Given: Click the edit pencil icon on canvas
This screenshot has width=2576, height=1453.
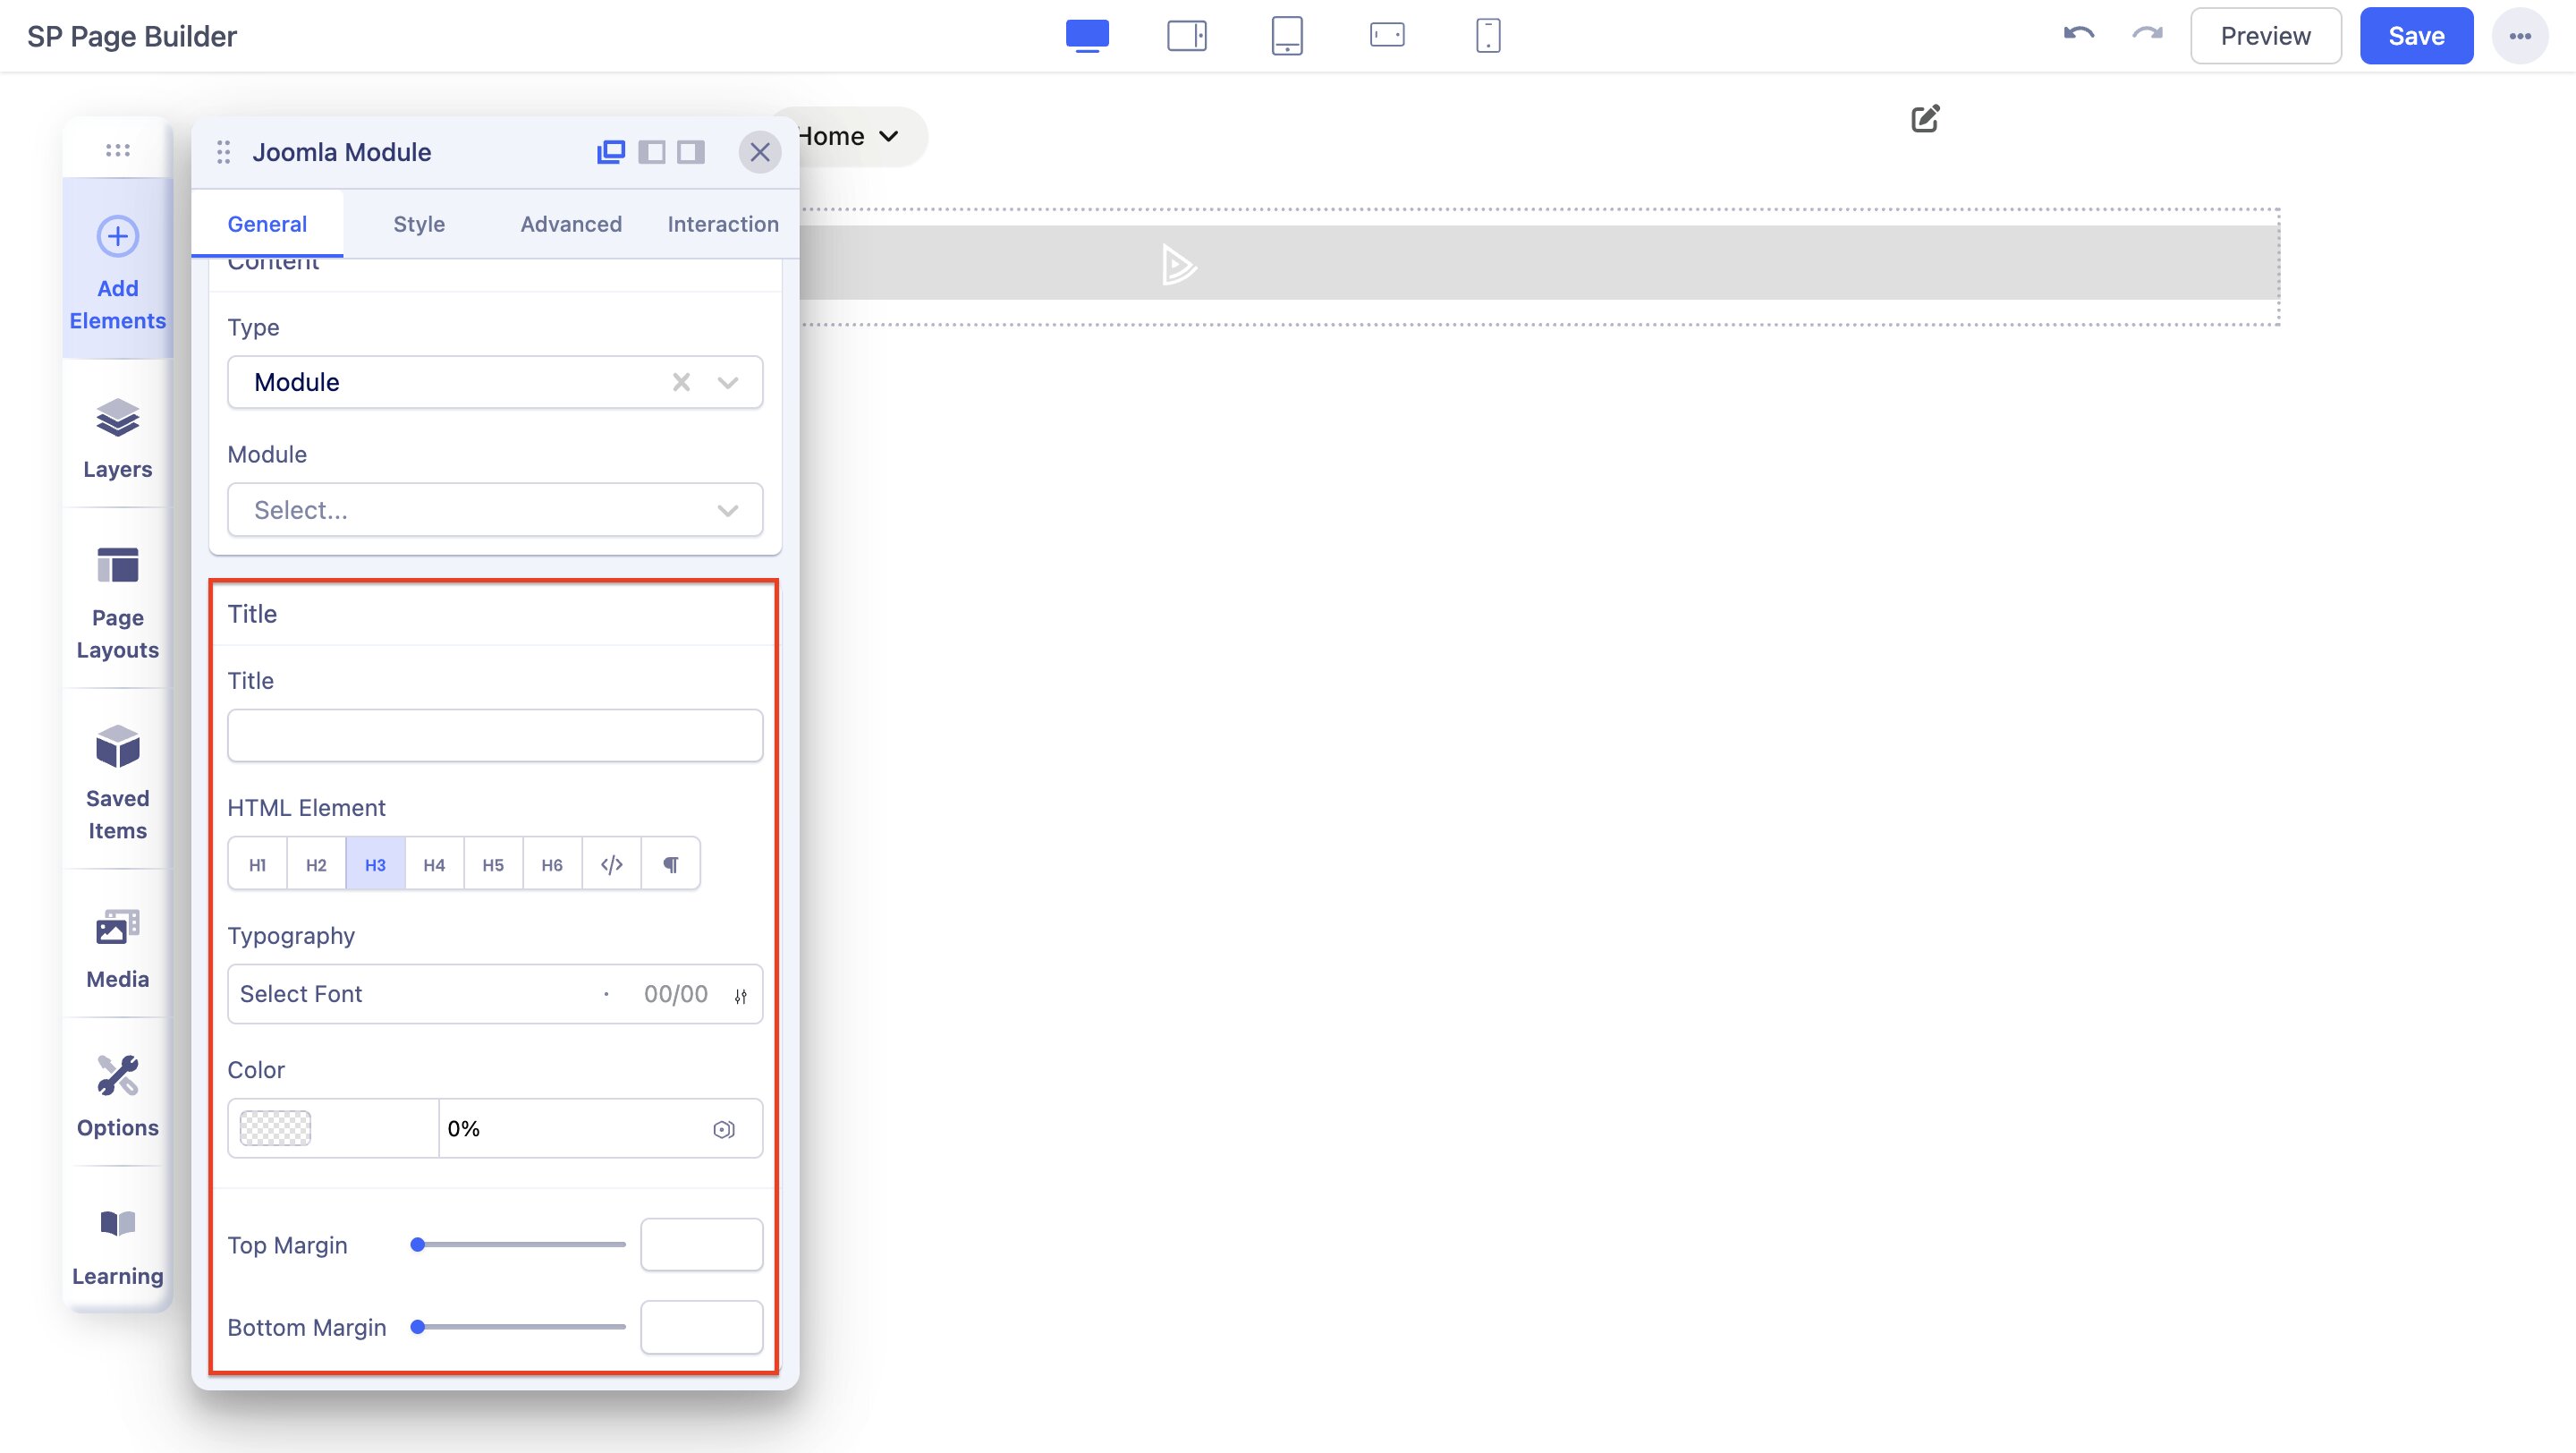Looking at the screenshot, I should (x=1925, y=119).
